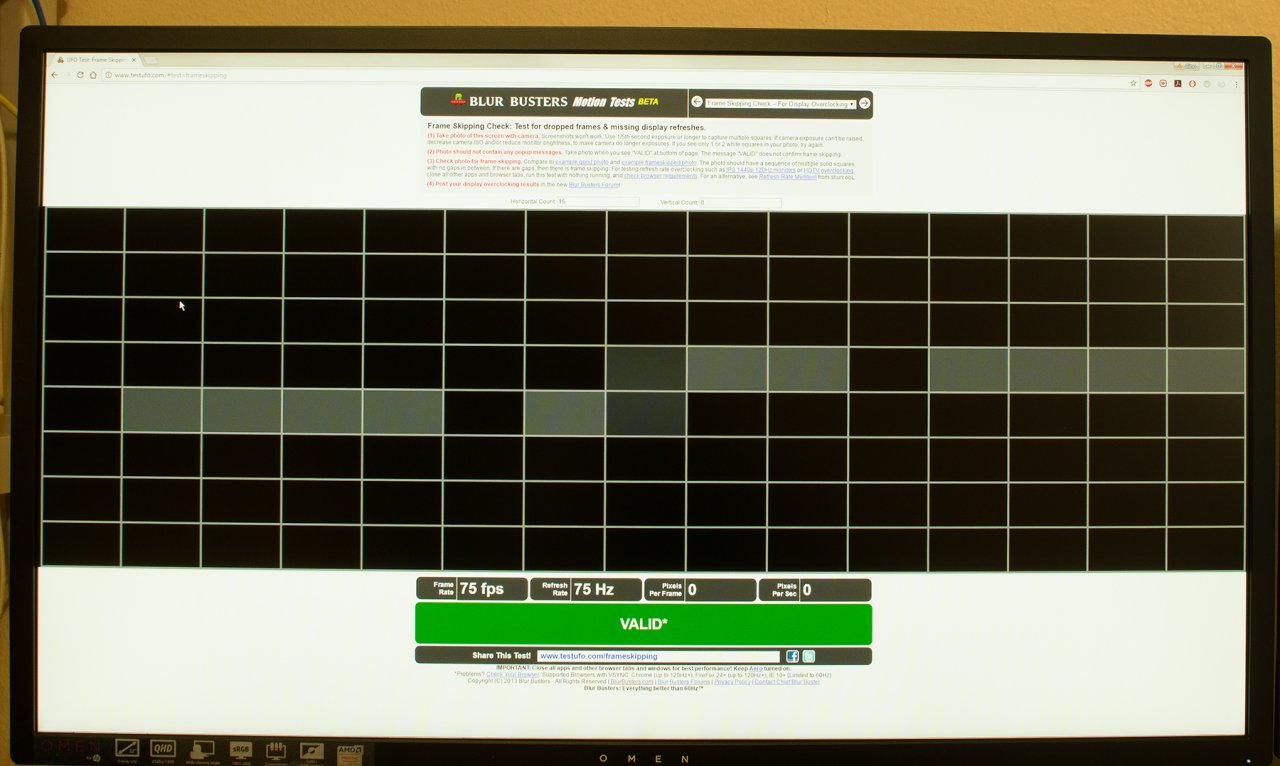Image resolution: width=1280 pixels, height=766 pixels.
Task: Select the testufo.com/frameskipping share URL field
Action: (658, 656)
